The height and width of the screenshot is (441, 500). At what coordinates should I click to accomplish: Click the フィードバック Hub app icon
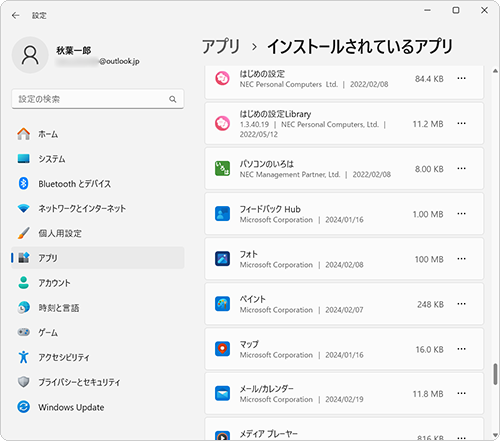click(x=222, y=214)
